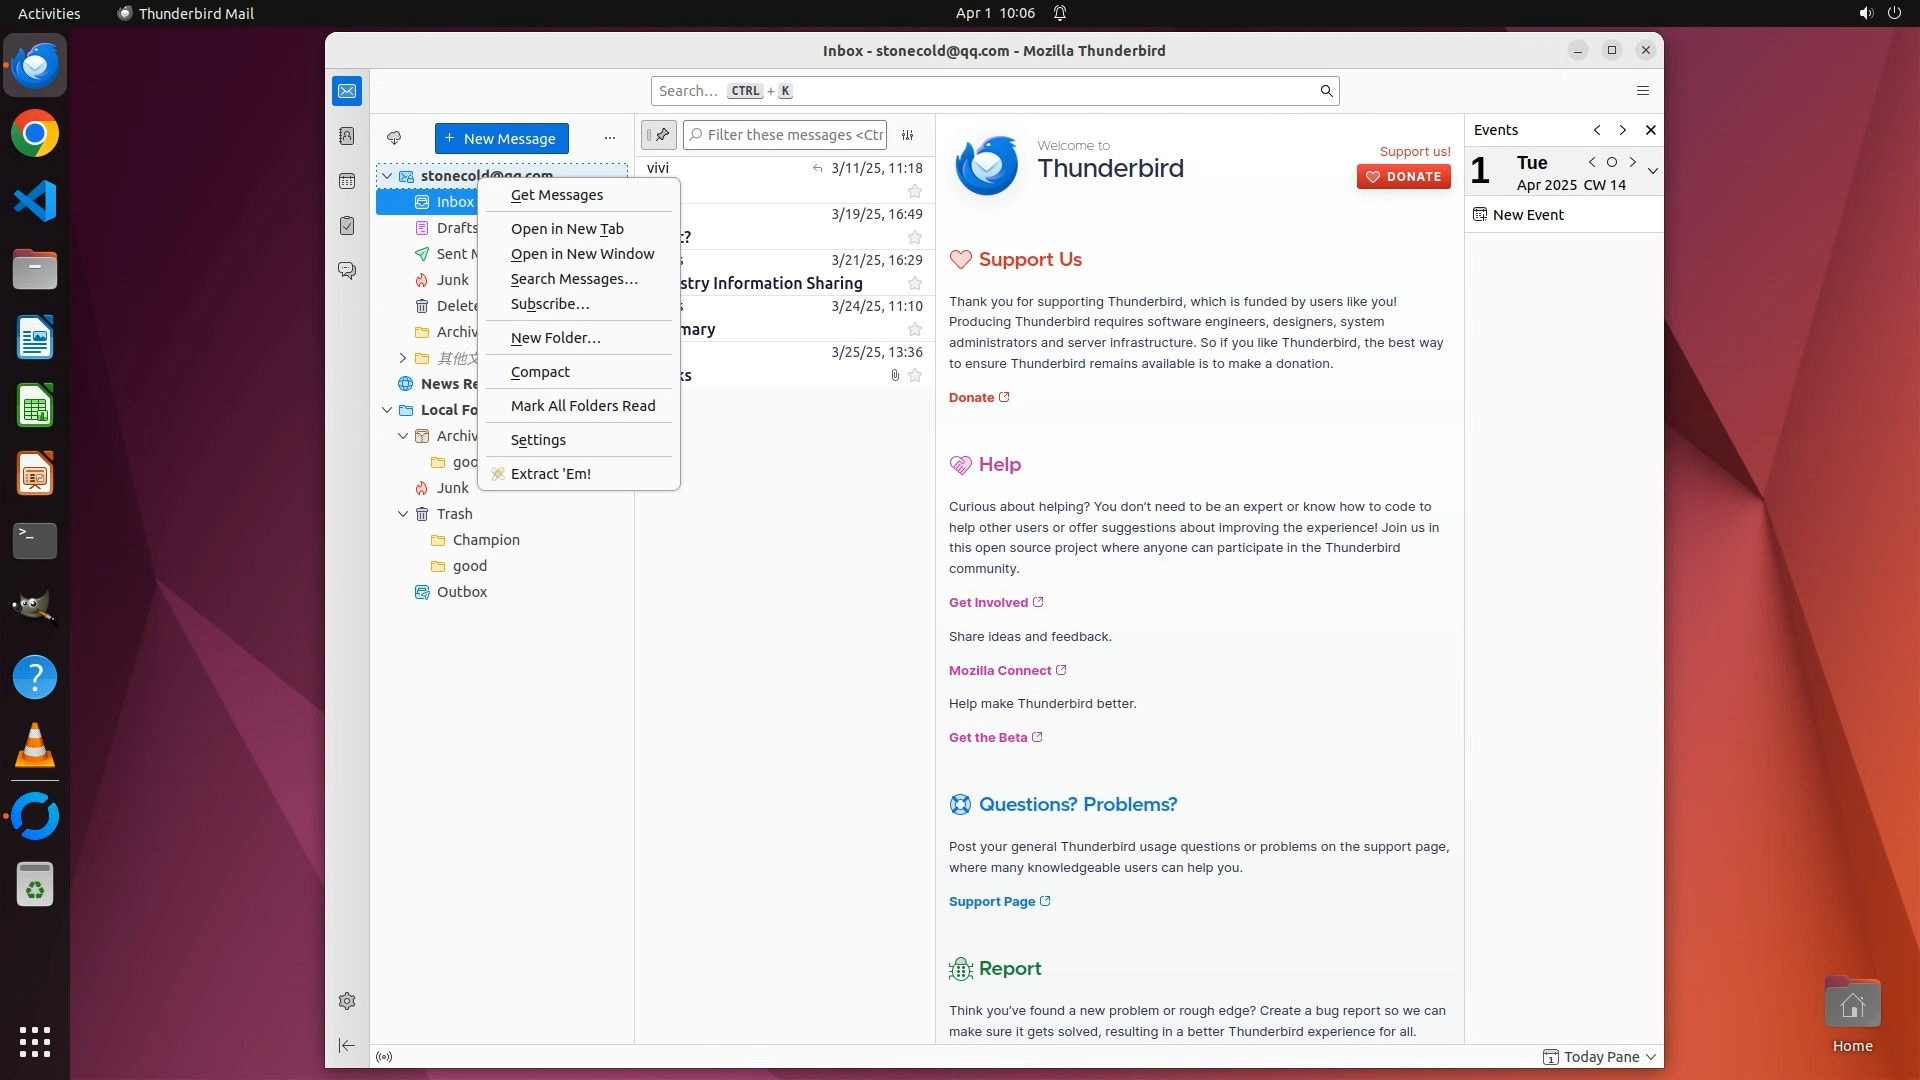Toggle the Today Pane button

(x=1599, y=1057)
